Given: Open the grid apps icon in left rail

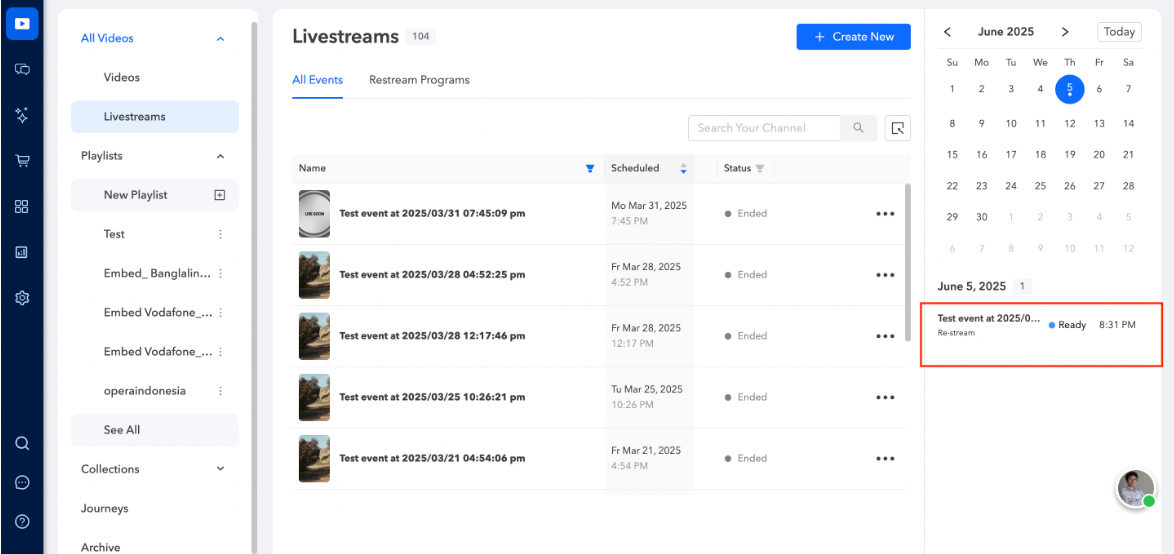Looking at the screenshot, I should coord(22,207).
